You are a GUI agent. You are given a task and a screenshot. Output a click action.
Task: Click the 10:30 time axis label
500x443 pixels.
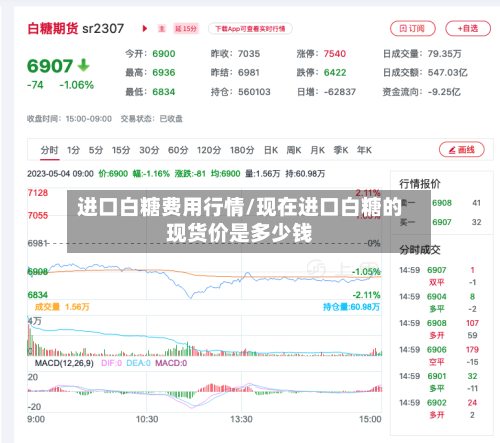coord(147,419)
